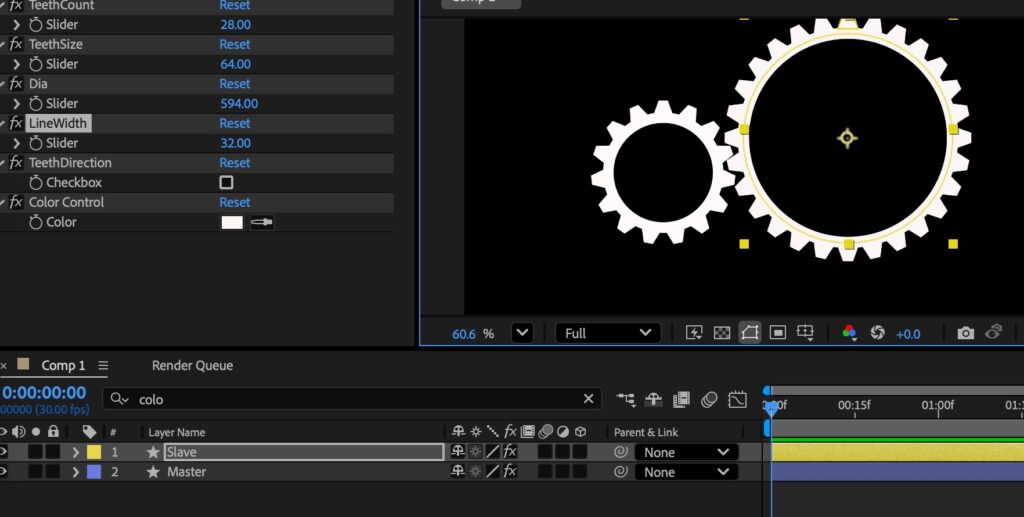Enable Motion Blur for the composition
Viewport: 1024px width, 517px height.
709,399
